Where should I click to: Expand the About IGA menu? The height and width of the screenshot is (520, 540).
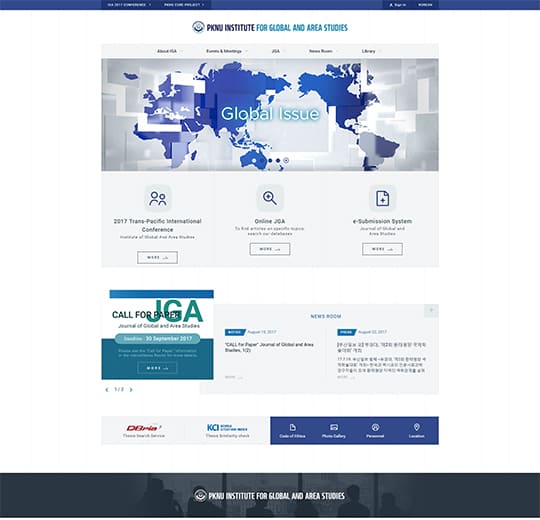pyautogui.click(x=167, y=51)
